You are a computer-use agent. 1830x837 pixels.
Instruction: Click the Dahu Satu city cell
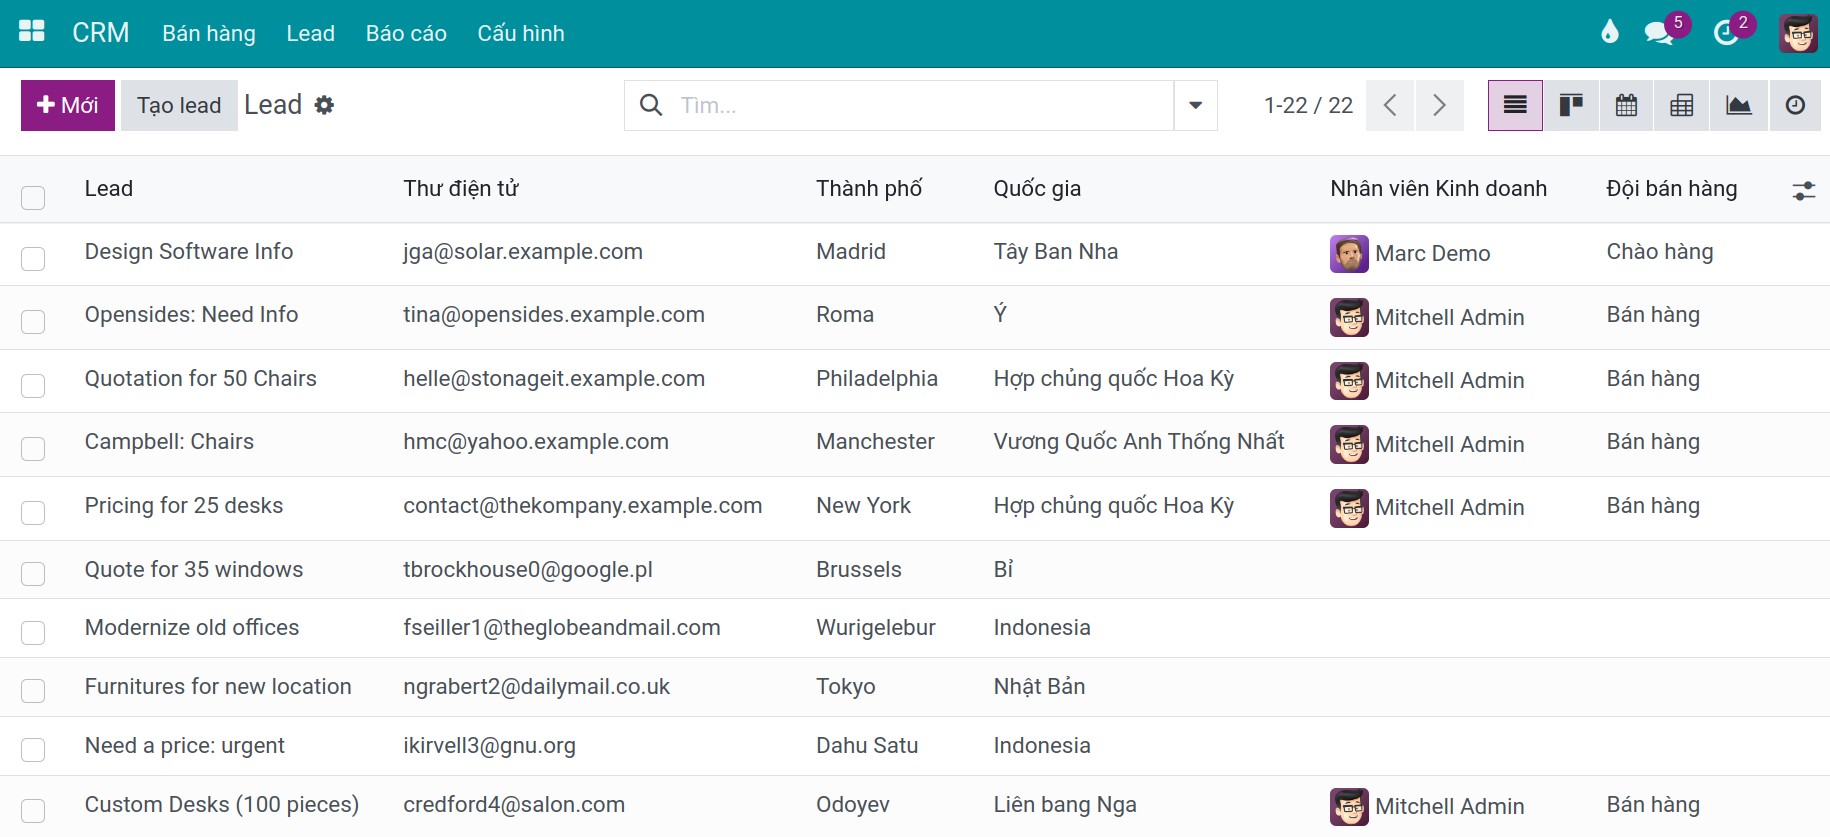(867, 745)
